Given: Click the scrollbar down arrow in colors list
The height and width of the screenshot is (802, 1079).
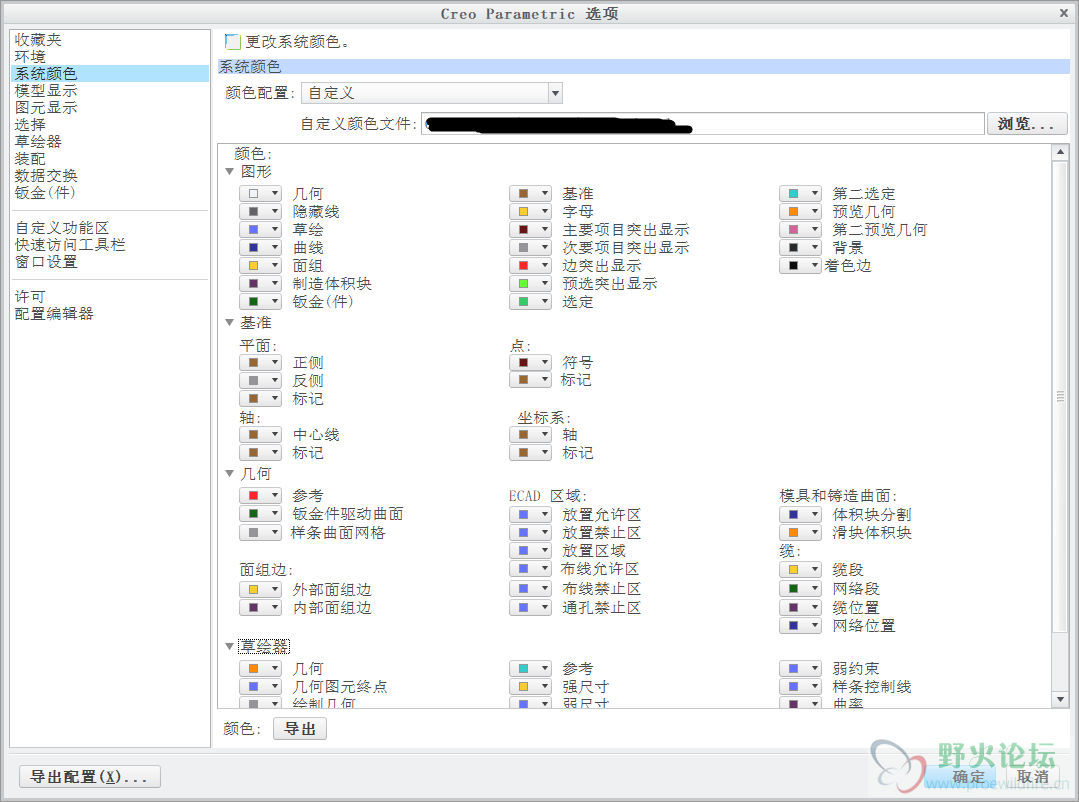Looking at the screenshot, I should click(x=1060, y=699).
